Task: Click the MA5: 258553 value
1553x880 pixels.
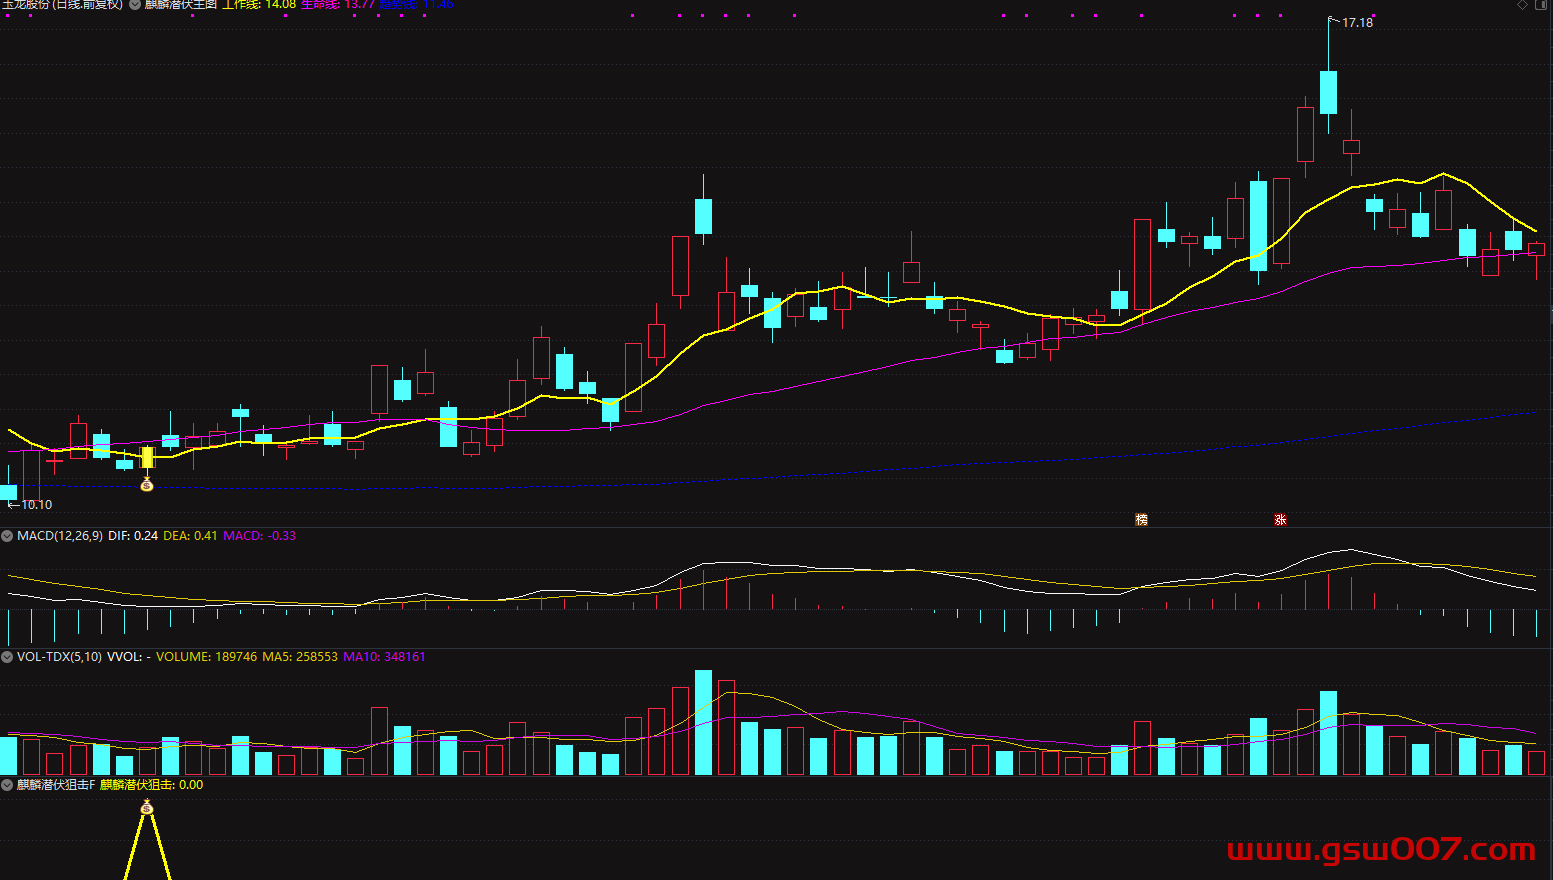Action: (x=300, y=657)
